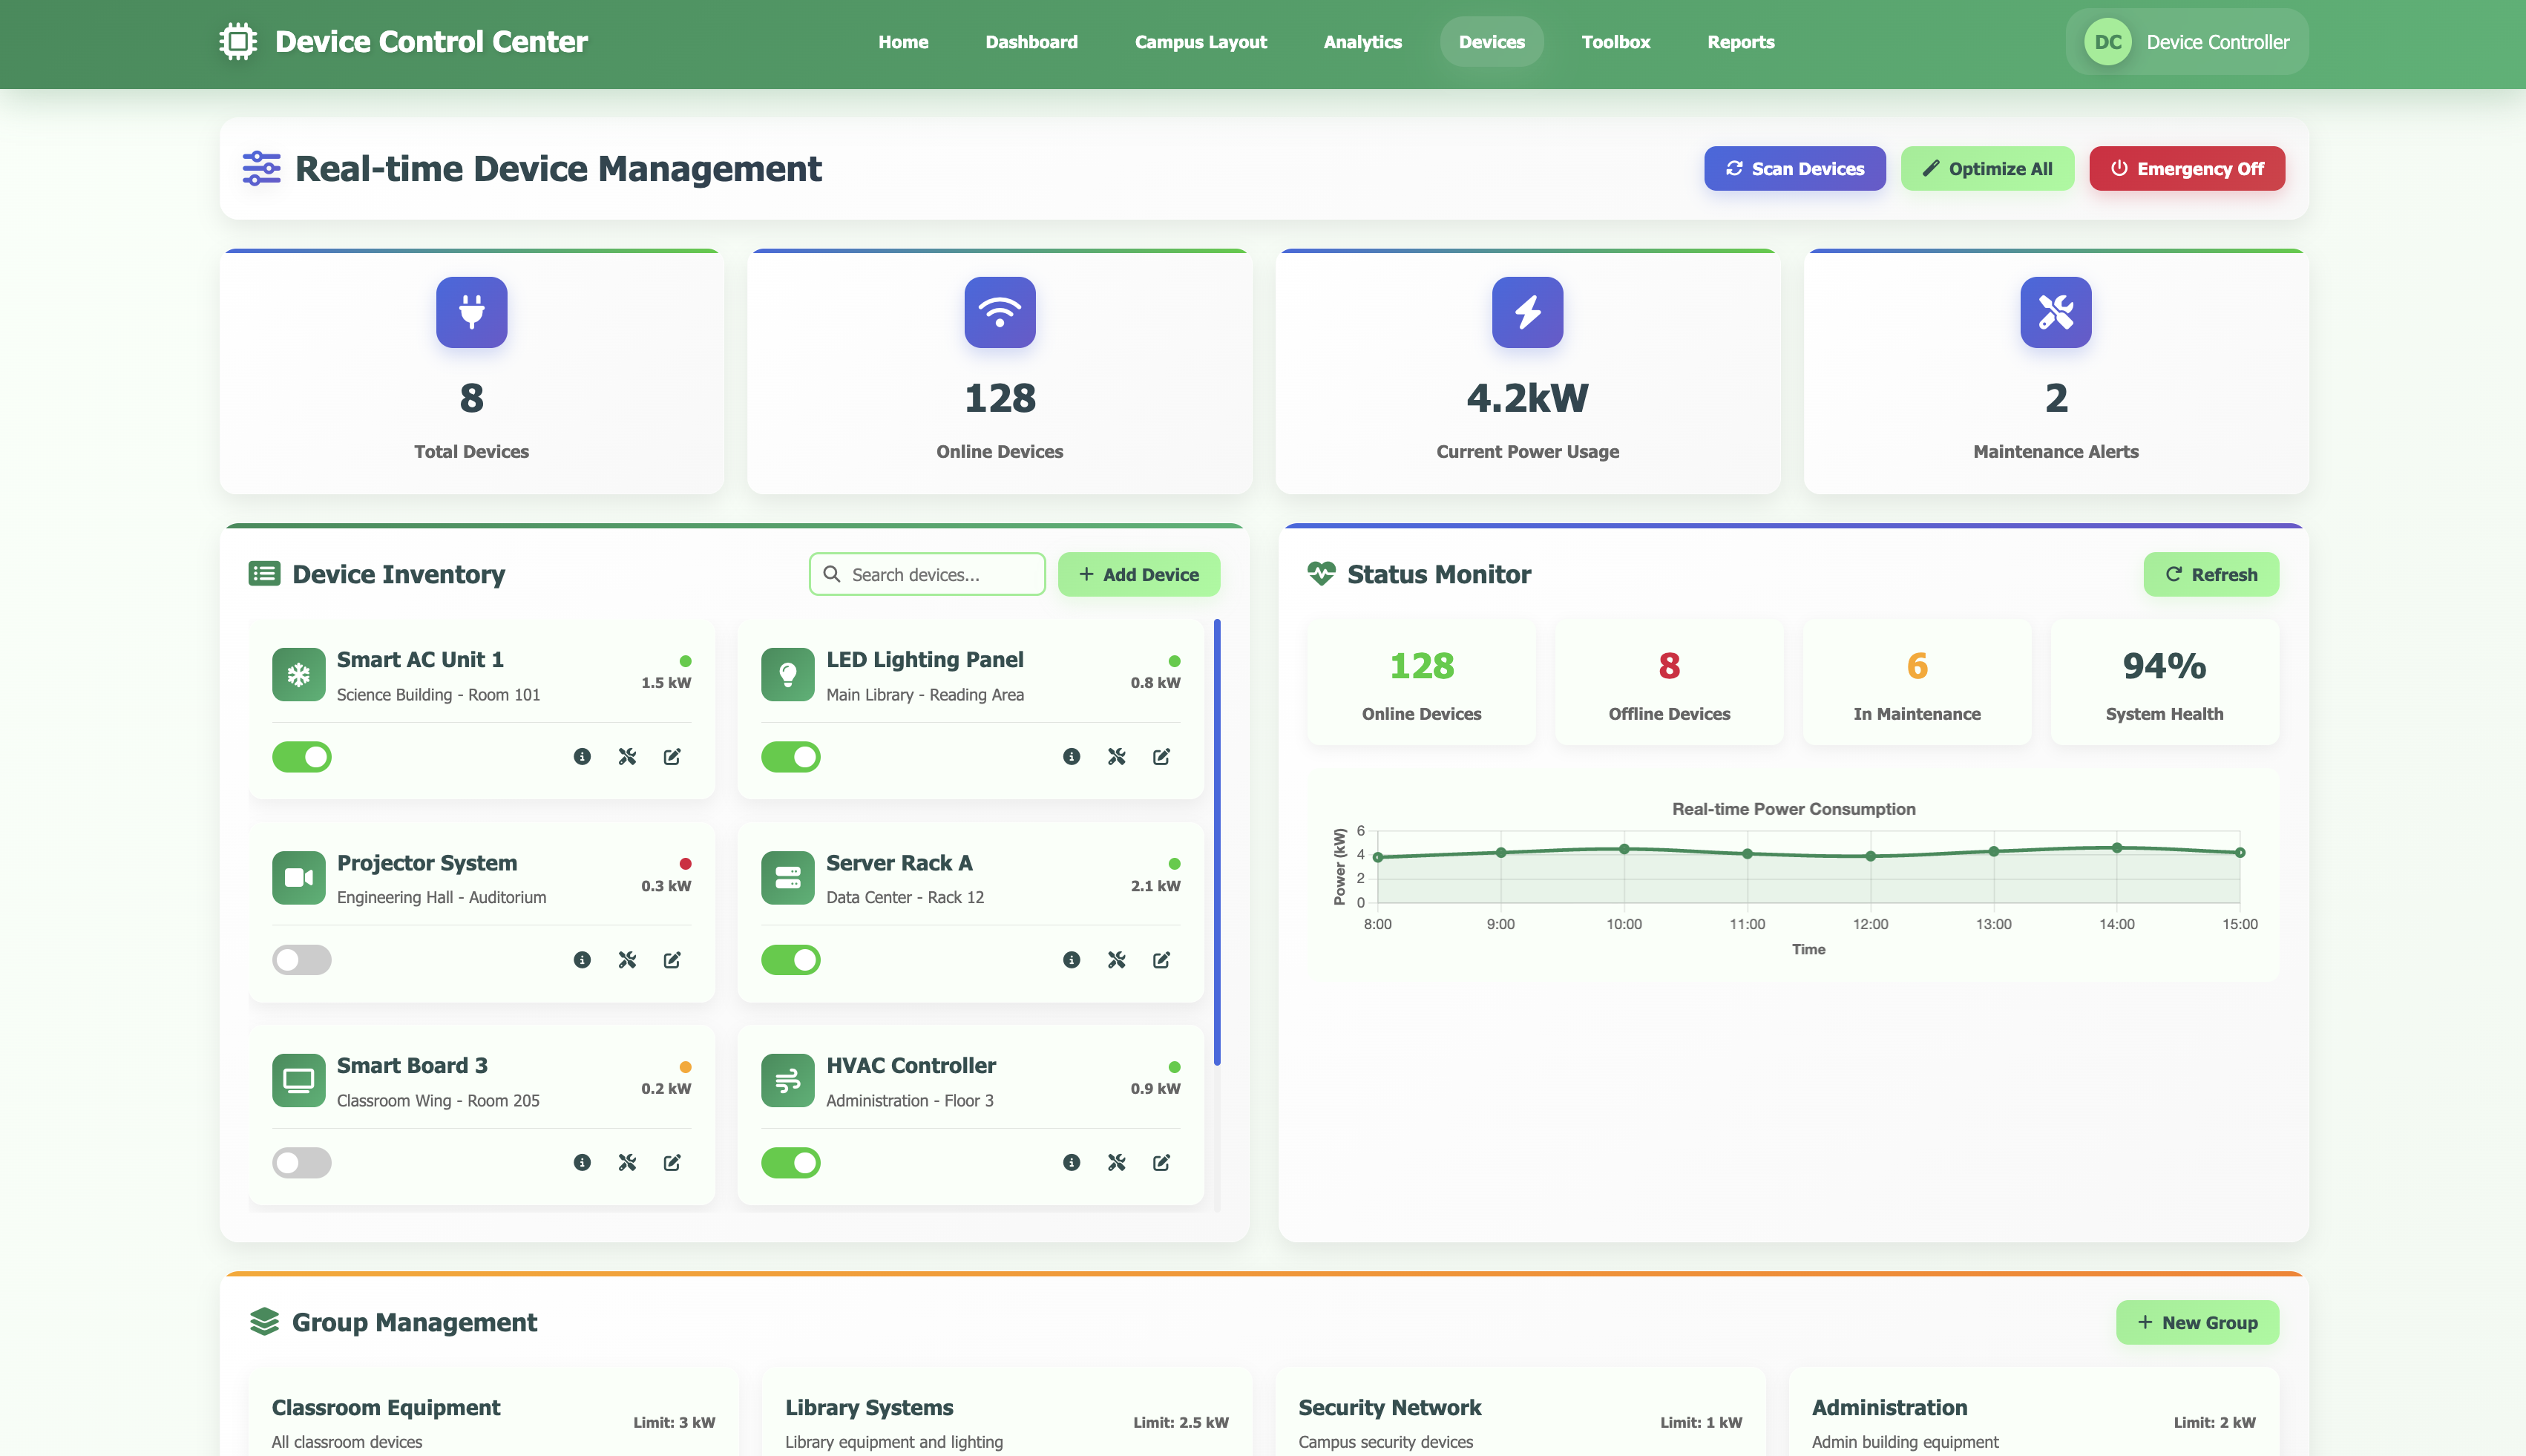Turn off Smart AC Unit 1 switch
2526x1456 pixels.
(302, 757)
